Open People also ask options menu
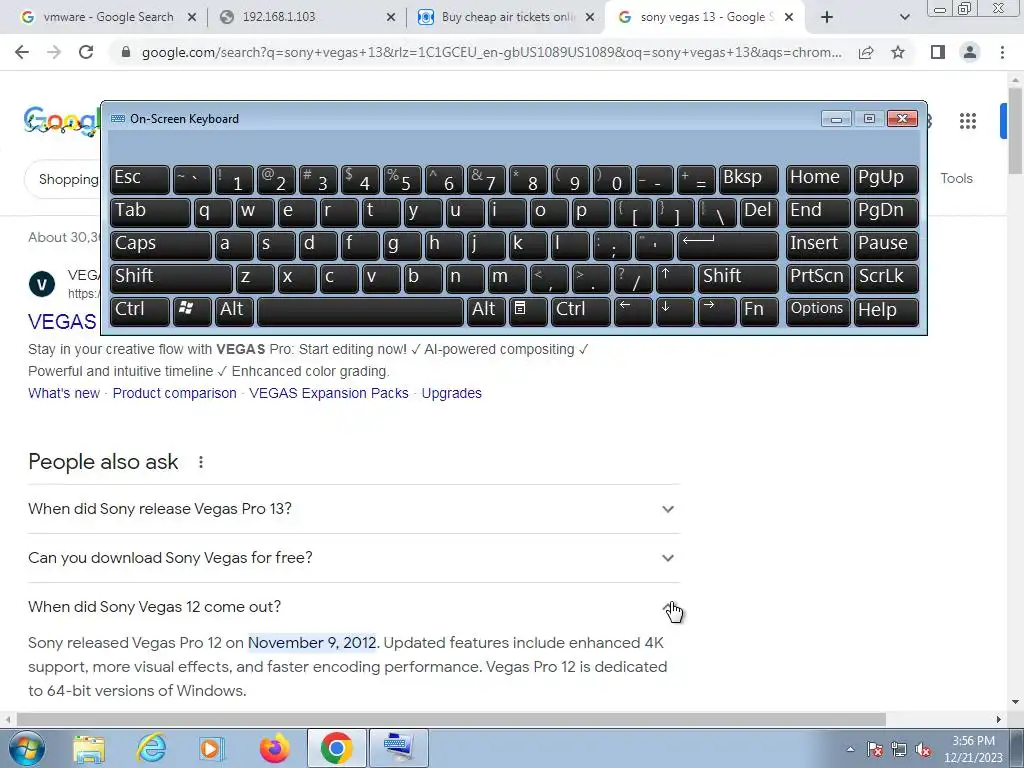Screen dimensions: 1024x768 pyautogui.click(x=200, y=462)
